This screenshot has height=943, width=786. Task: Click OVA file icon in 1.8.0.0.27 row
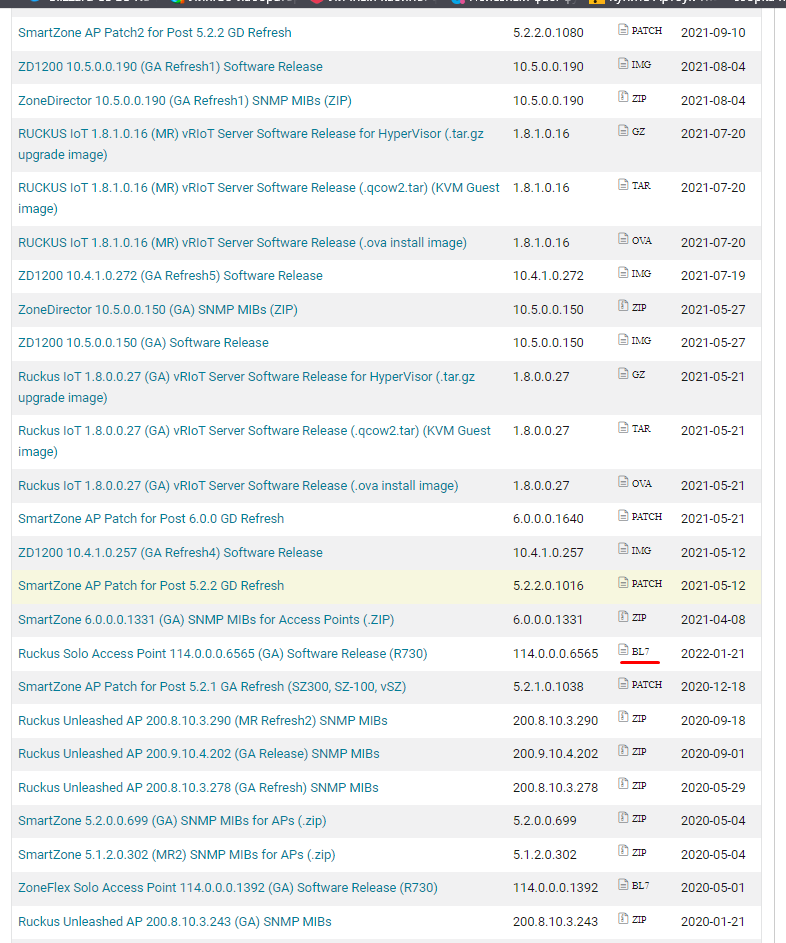coord(623,482)
